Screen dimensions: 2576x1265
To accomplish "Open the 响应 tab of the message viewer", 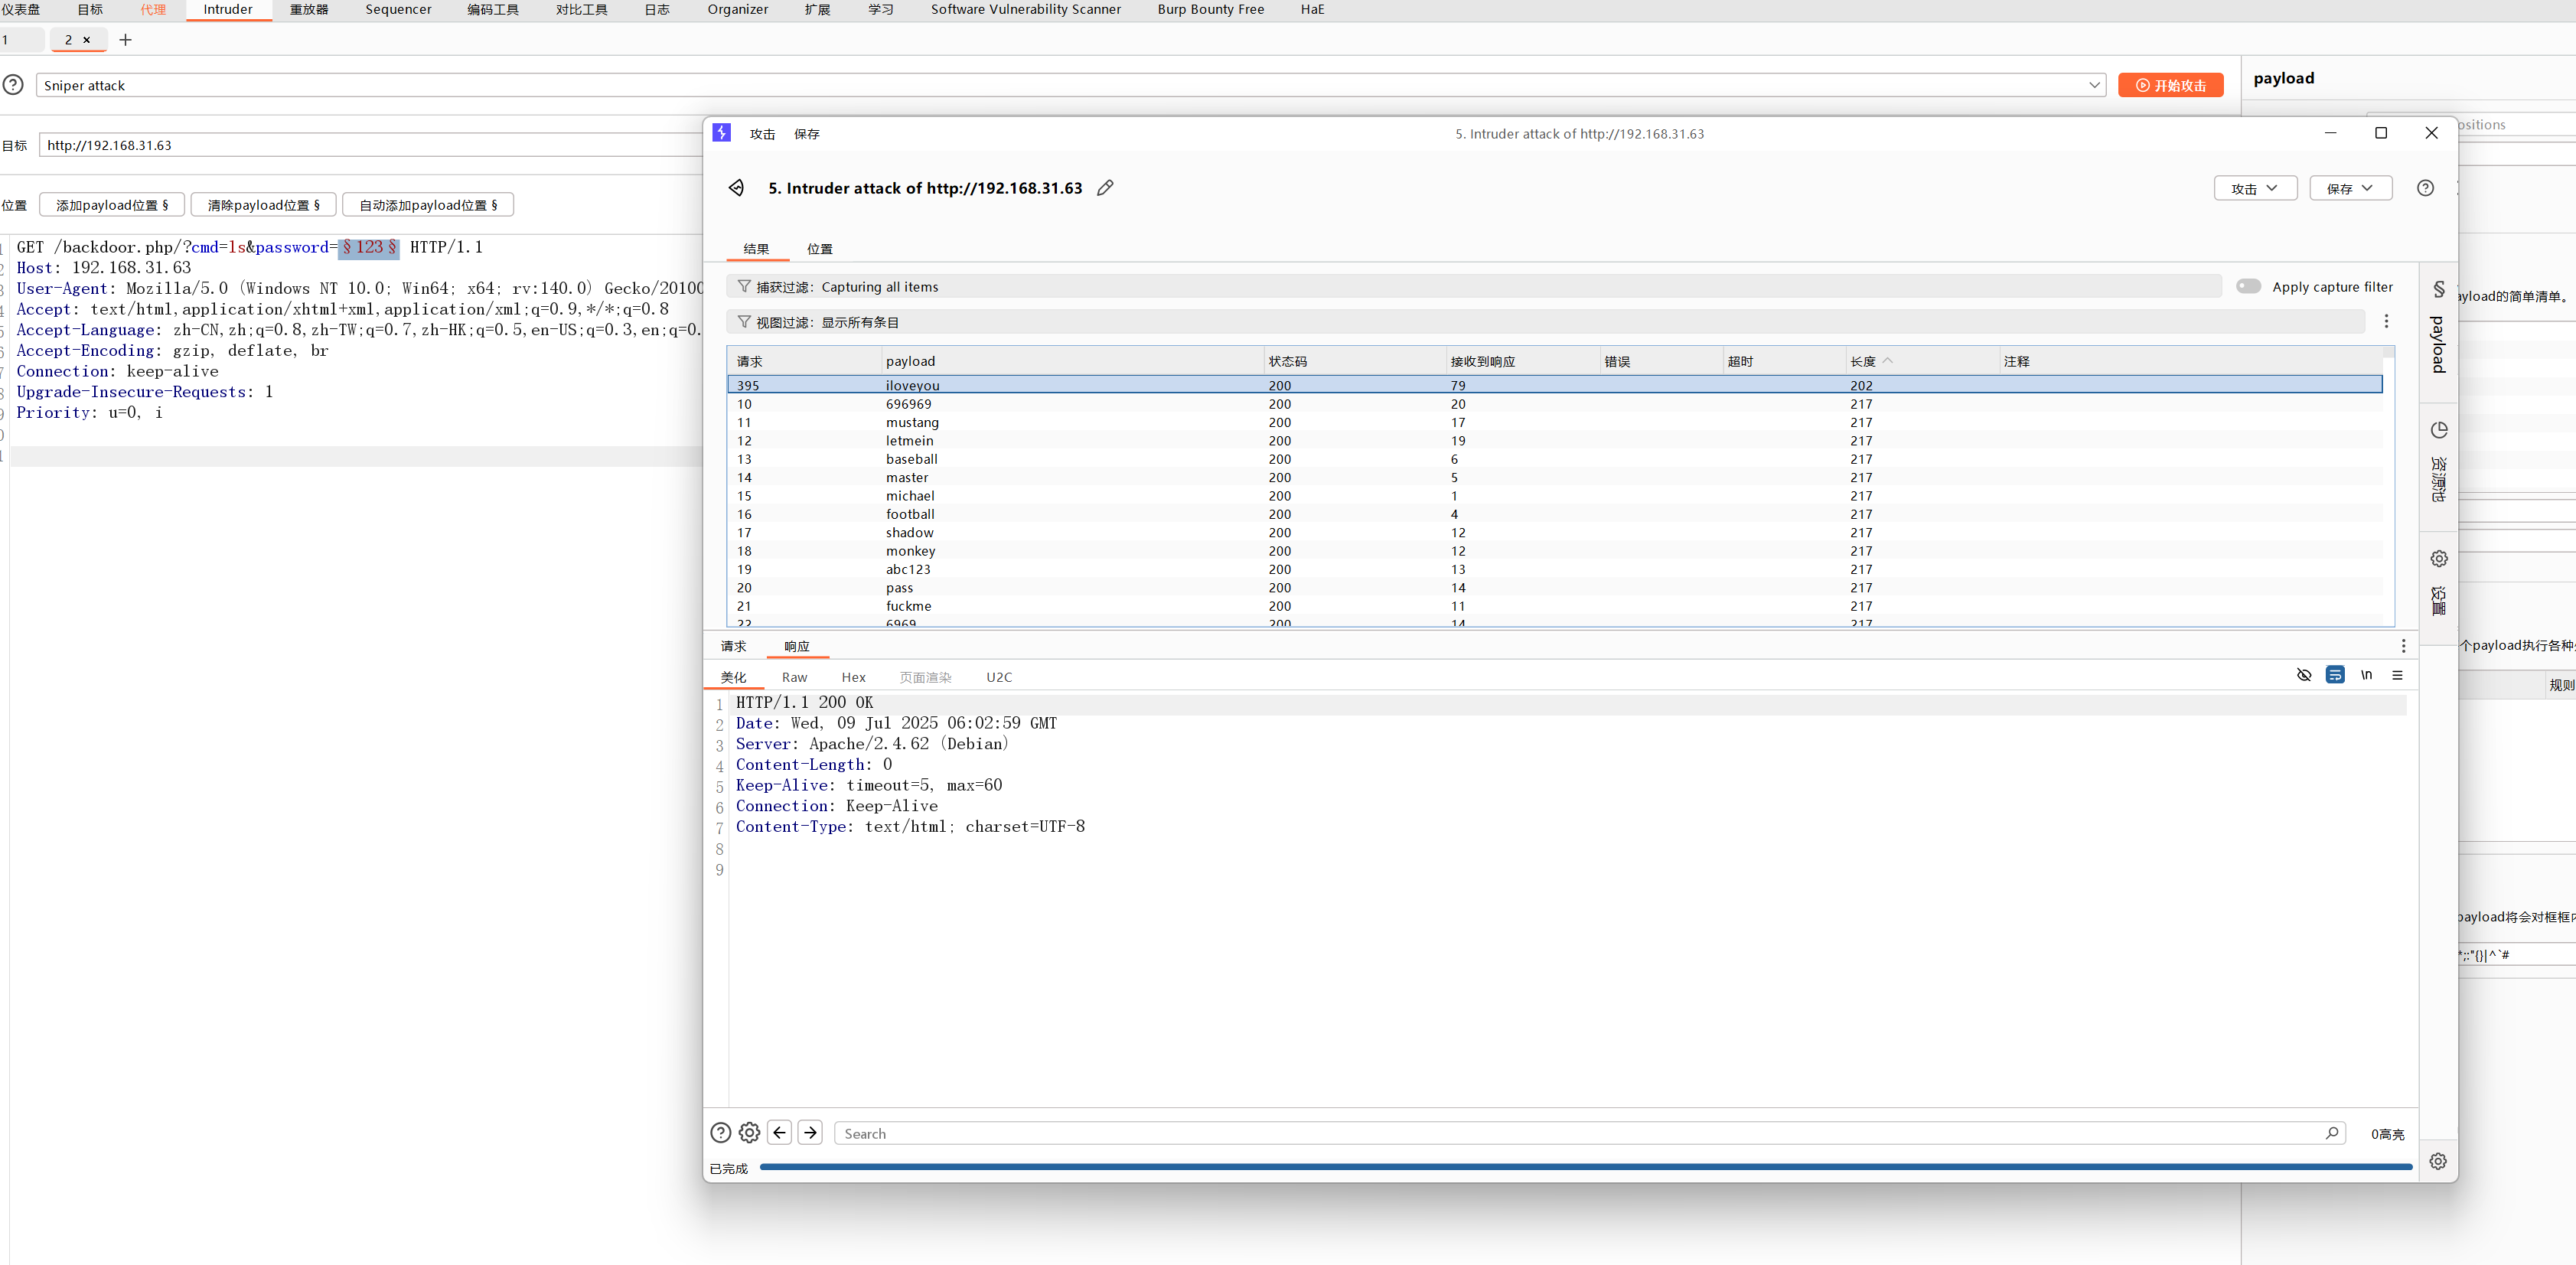I will [x=797, y=646].
